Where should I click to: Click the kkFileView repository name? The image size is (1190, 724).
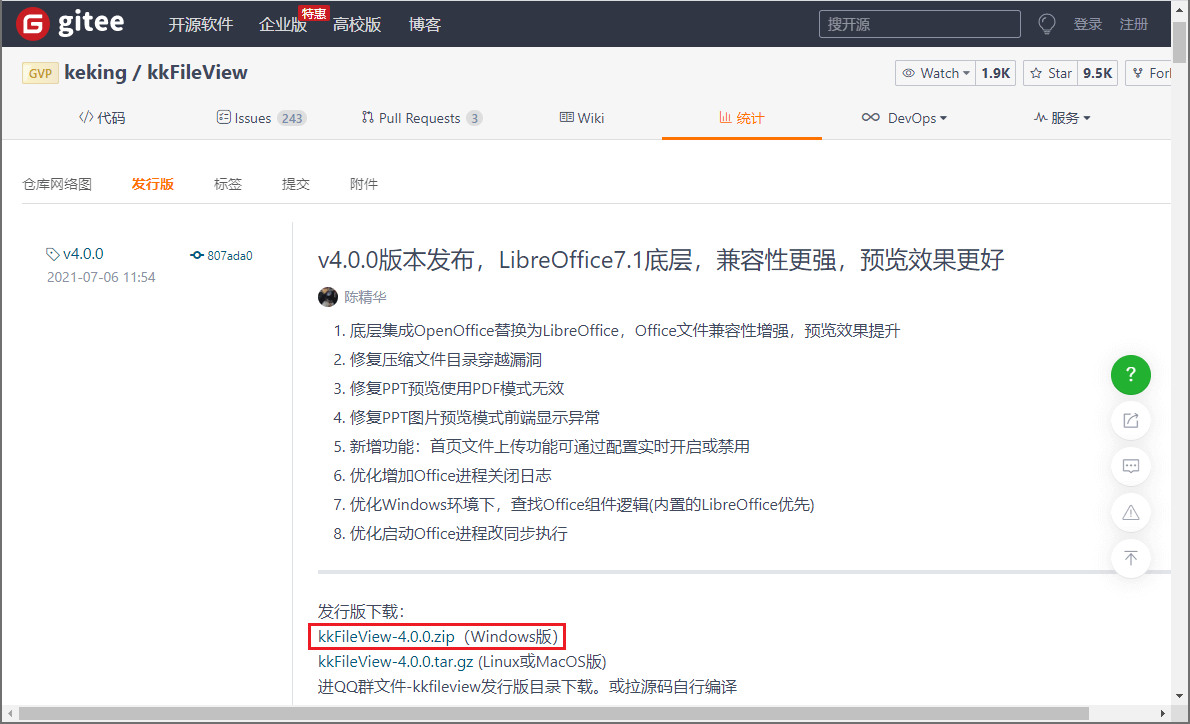(x=197, y=72)
